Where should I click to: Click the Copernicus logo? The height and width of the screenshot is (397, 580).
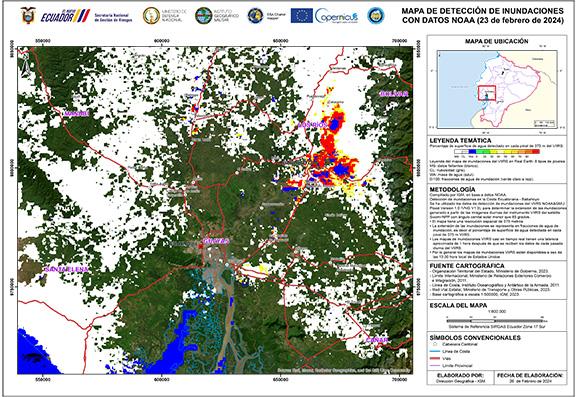337,16
